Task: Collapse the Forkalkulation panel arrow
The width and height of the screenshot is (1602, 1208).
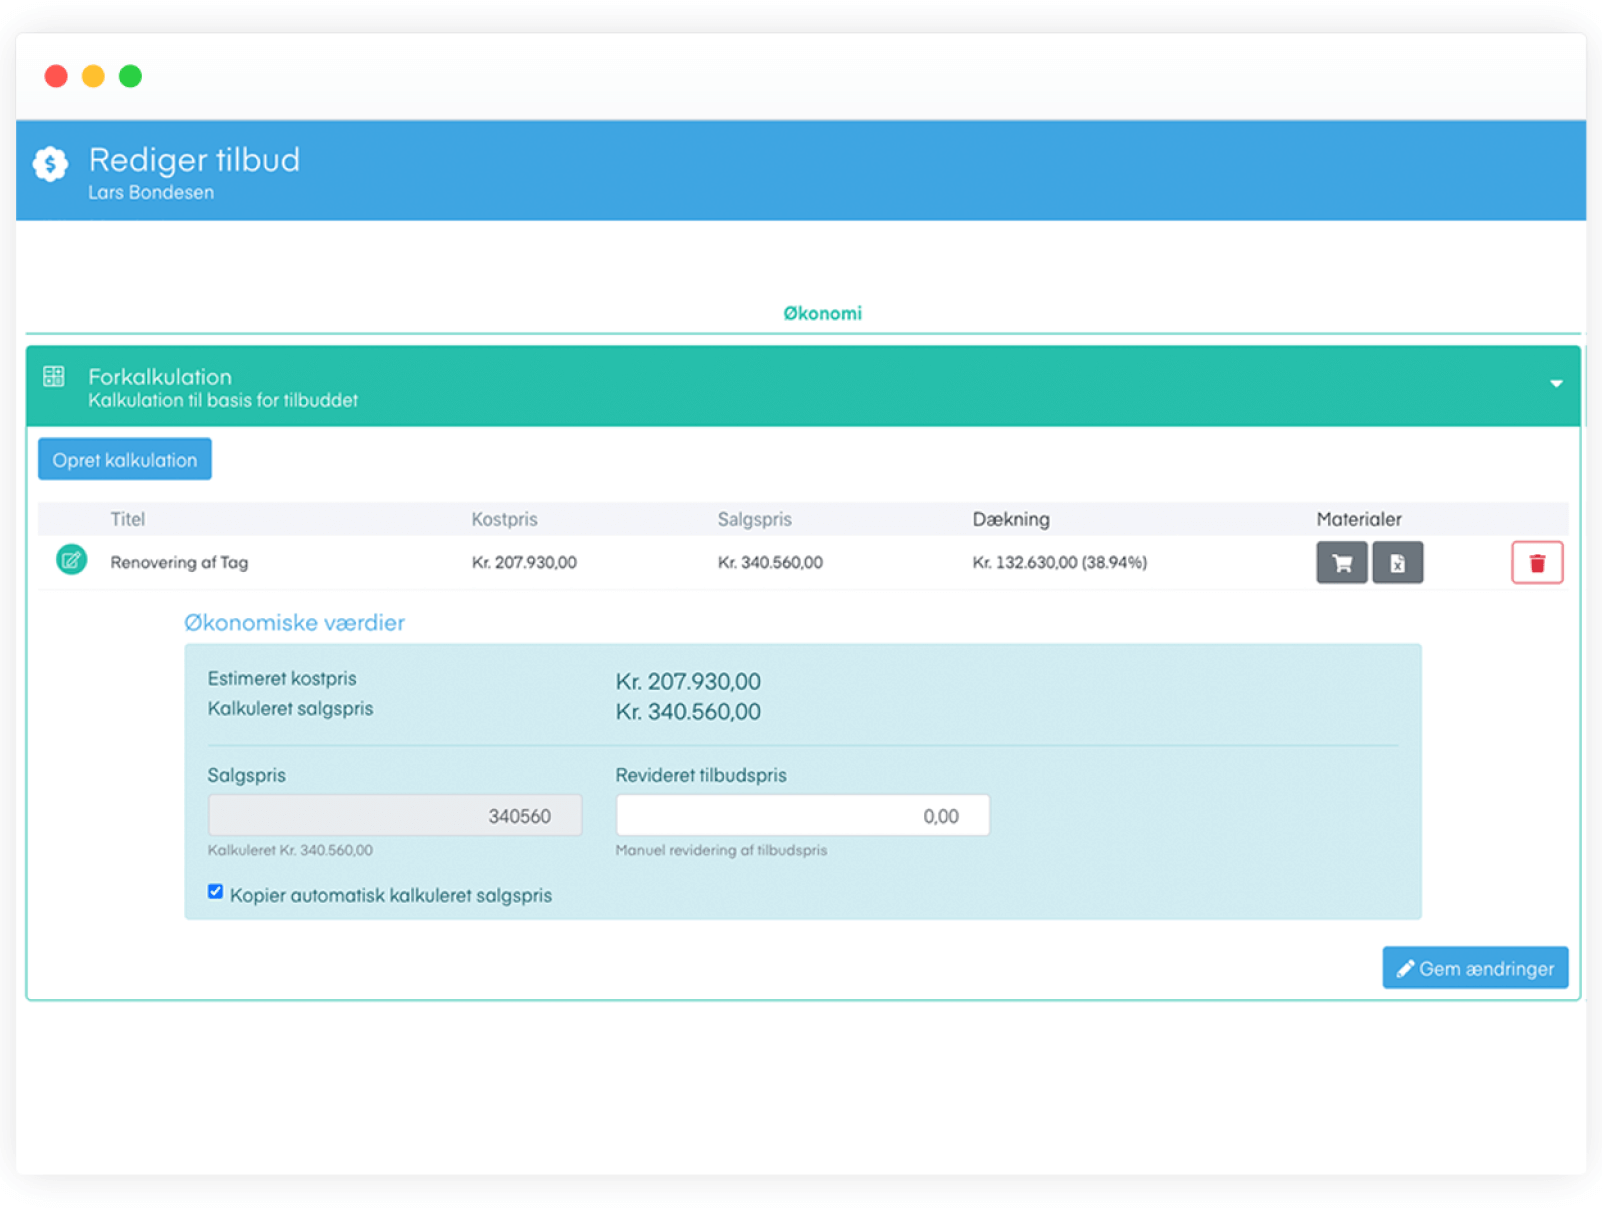Action: [1555, 384]
